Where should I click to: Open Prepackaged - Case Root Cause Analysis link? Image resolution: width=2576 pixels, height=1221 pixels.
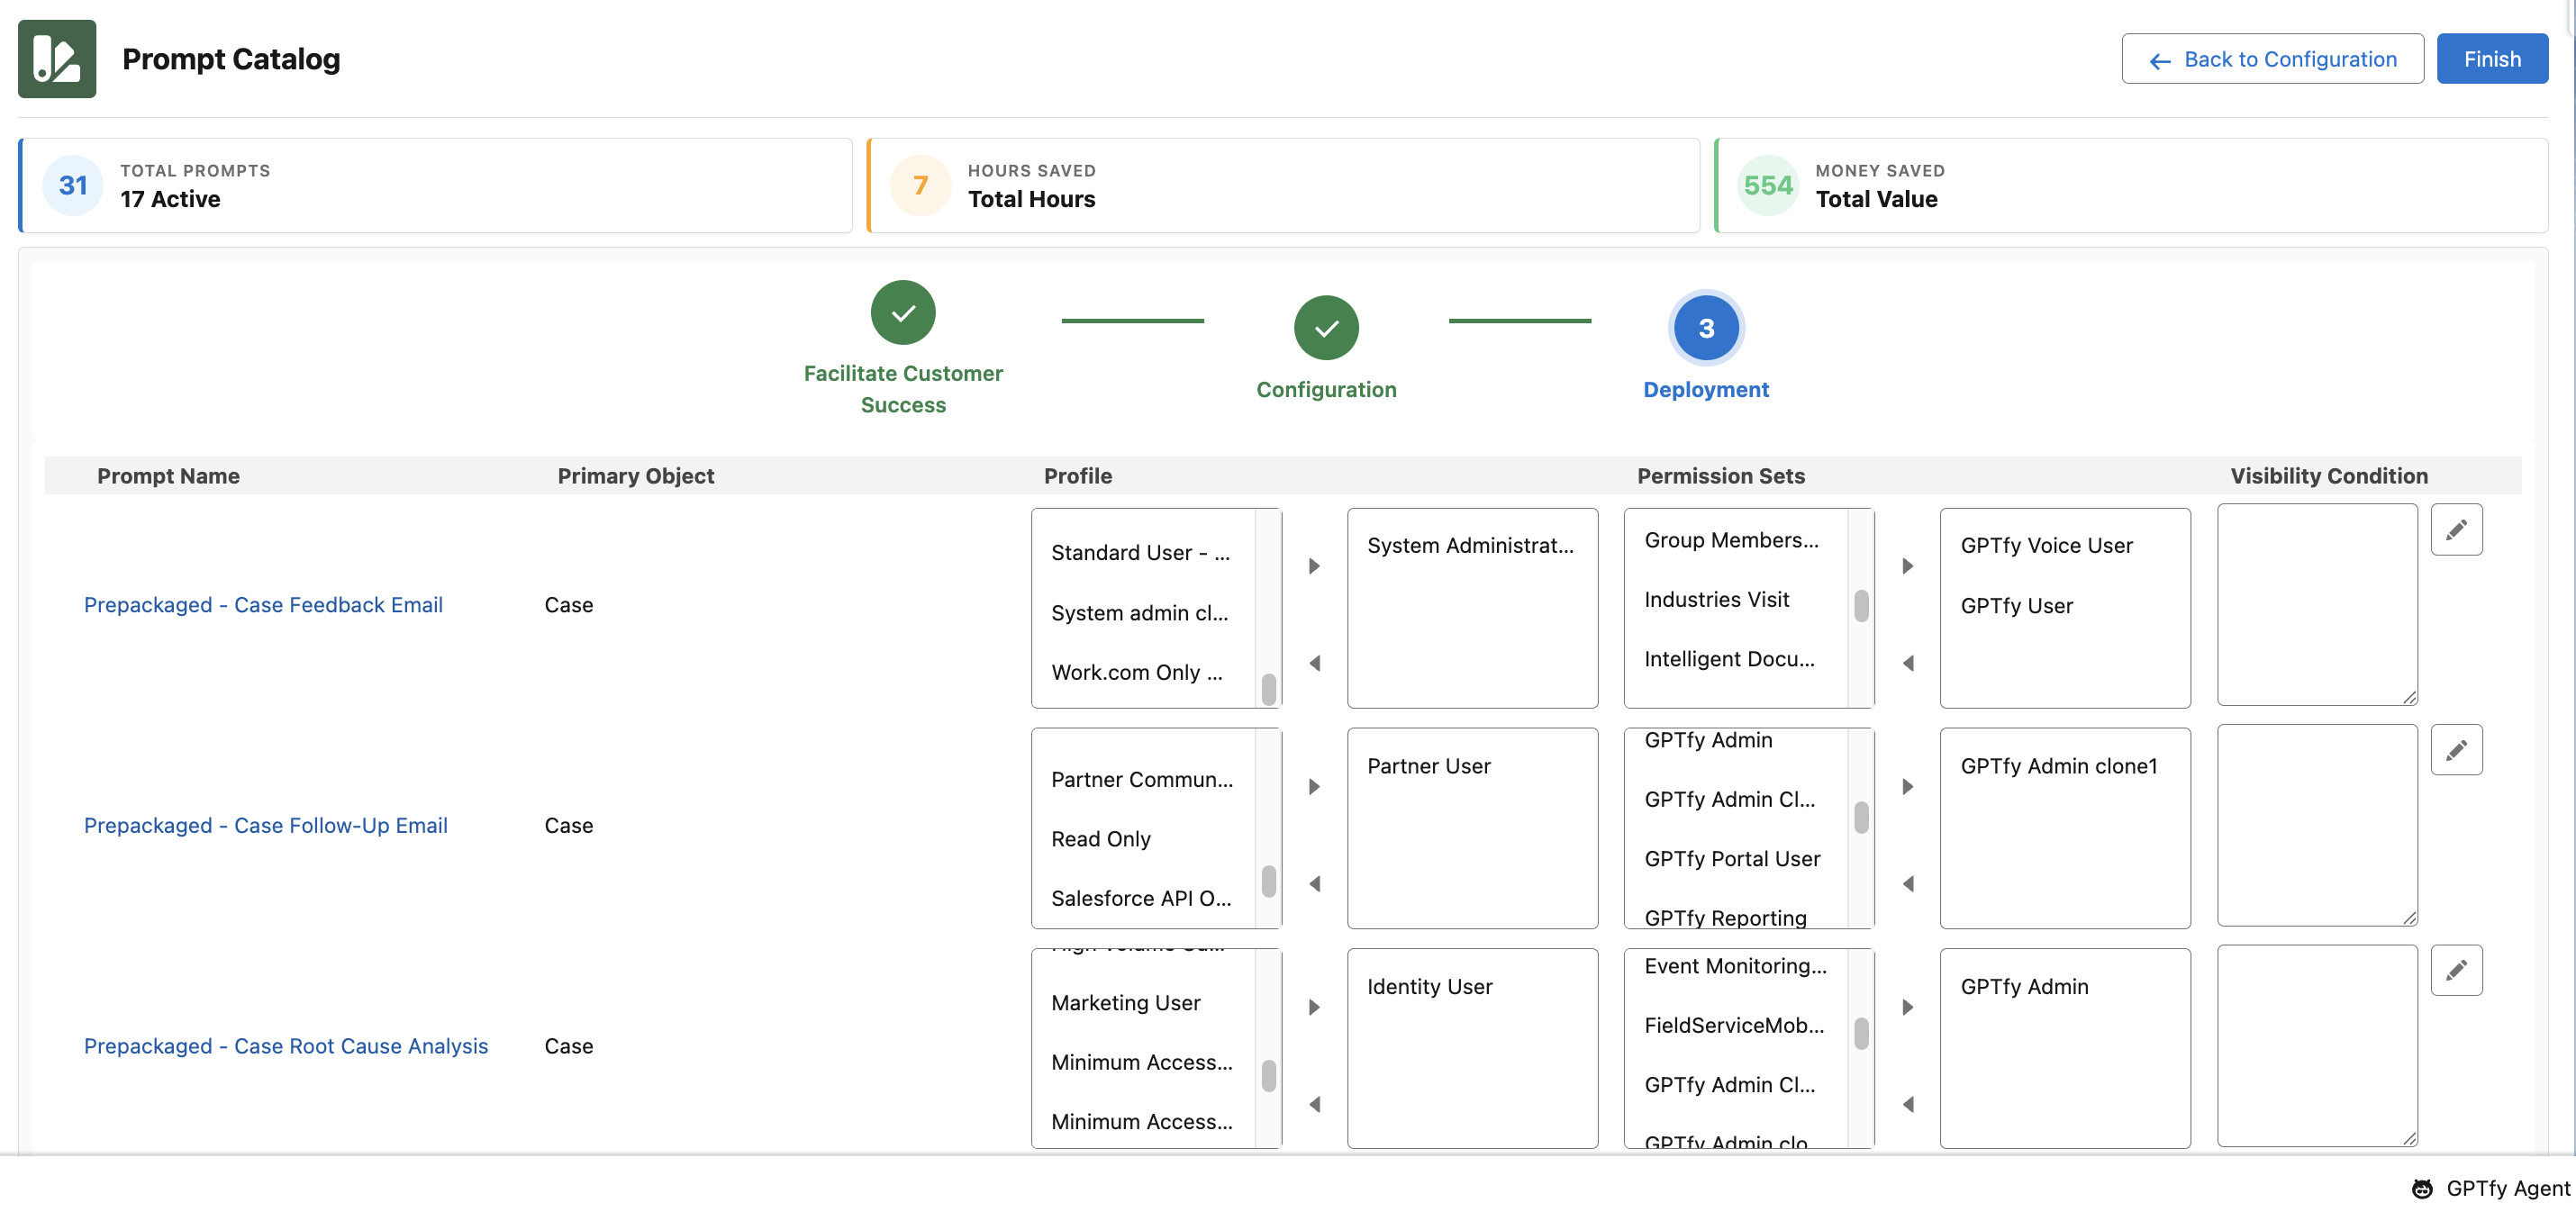286,1046
